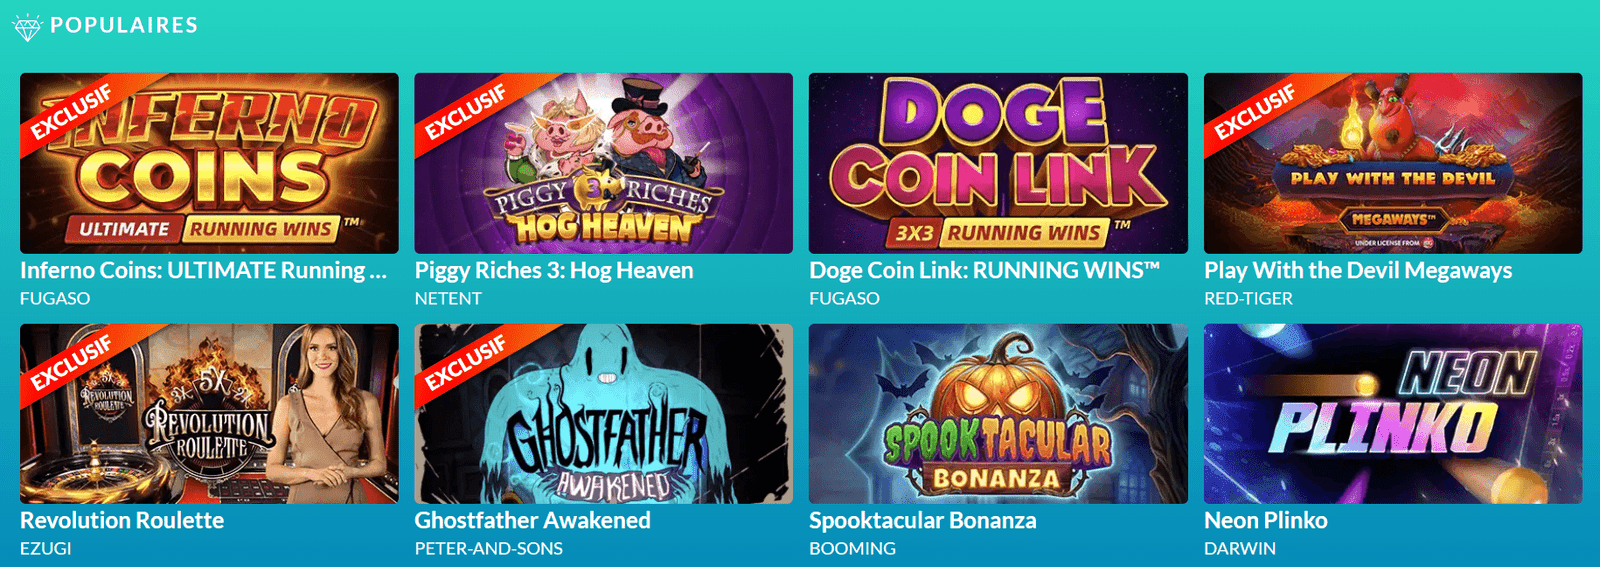Click the Piggy Riches 3: Hog Heaven title
Image resolution: width=1600 pixels, height=567 pixels.
(x=554, y=271)
